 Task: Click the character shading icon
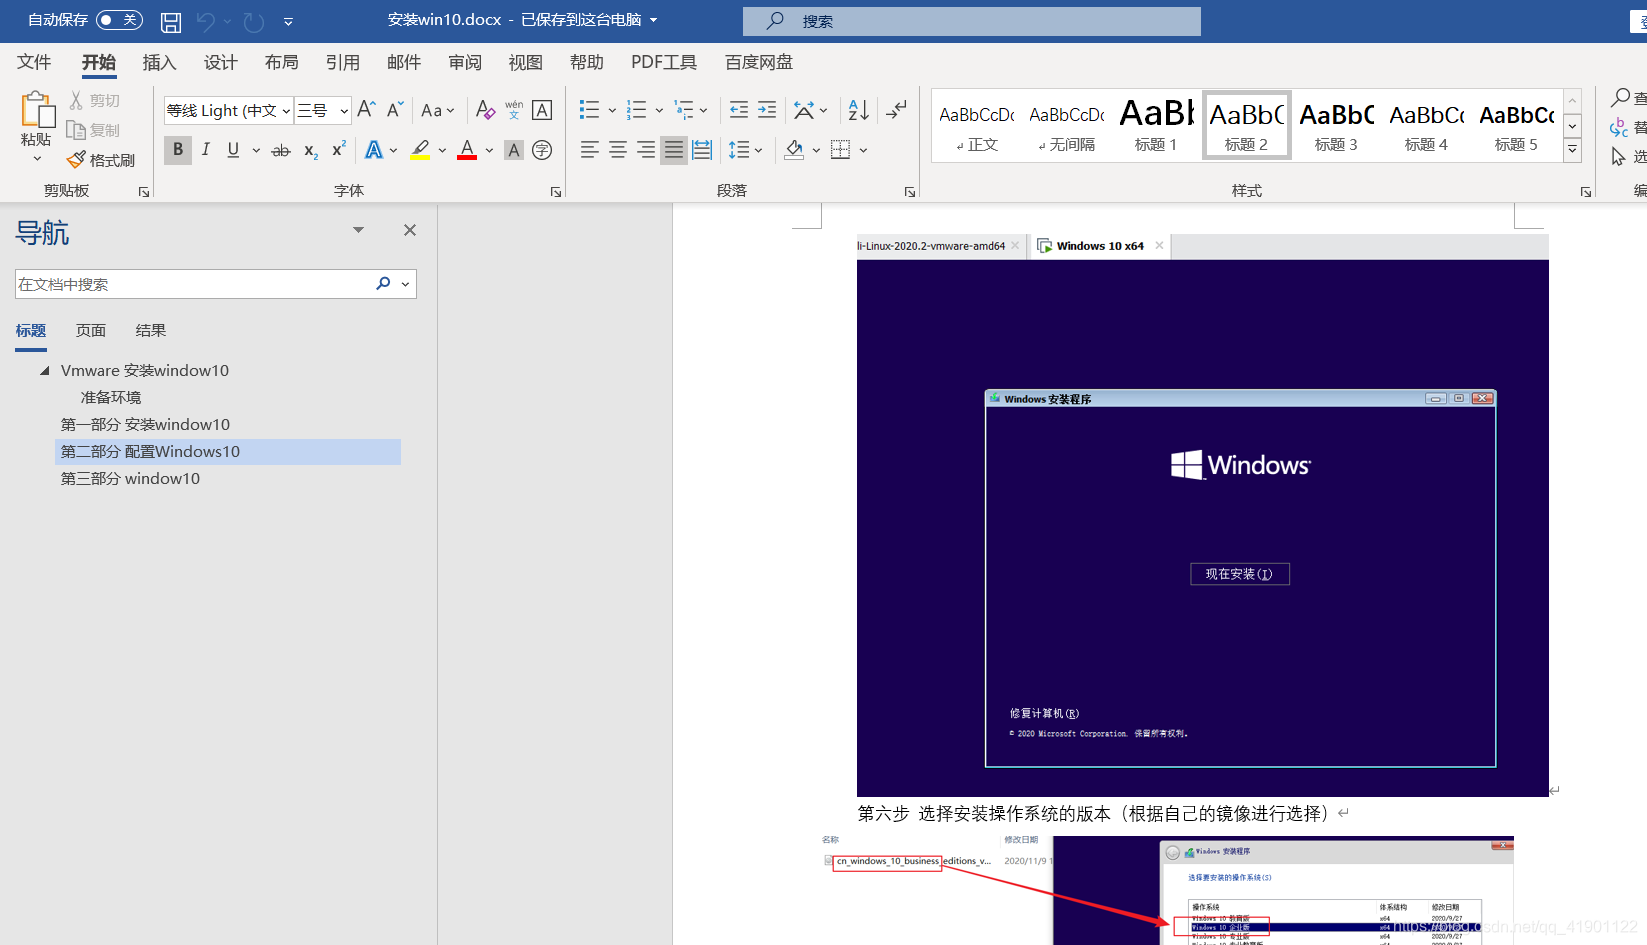click(x=514, y=150)
